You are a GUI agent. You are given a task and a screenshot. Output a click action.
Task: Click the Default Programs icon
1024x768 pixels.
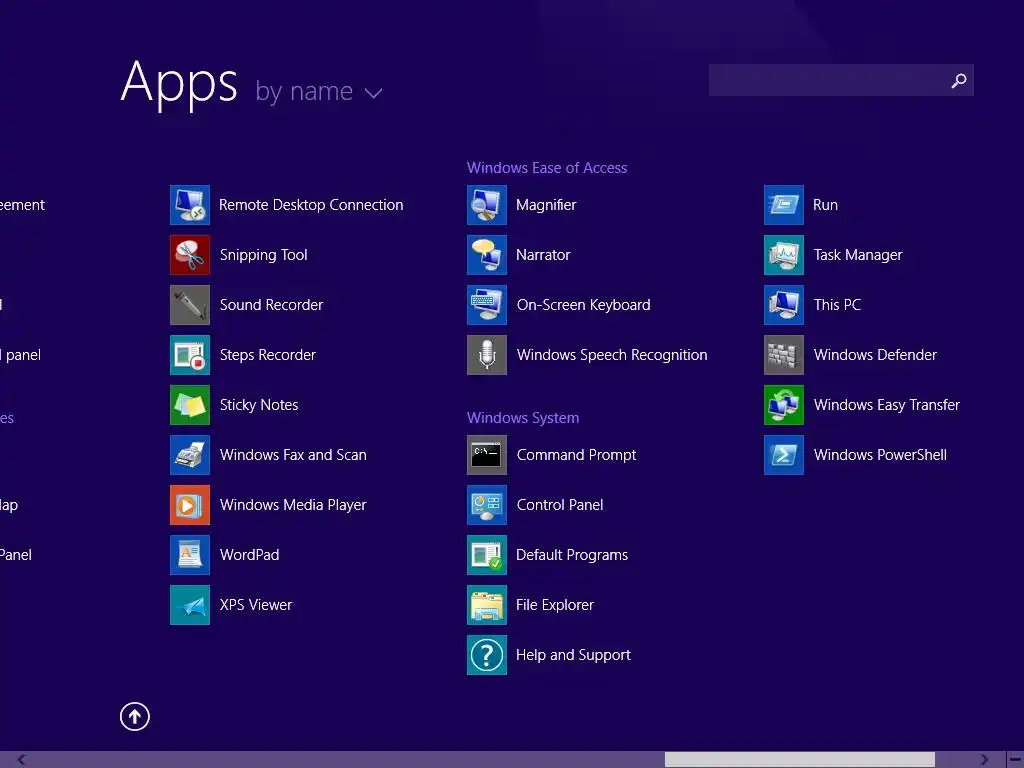pyautogui.click(x=487, y=555)
